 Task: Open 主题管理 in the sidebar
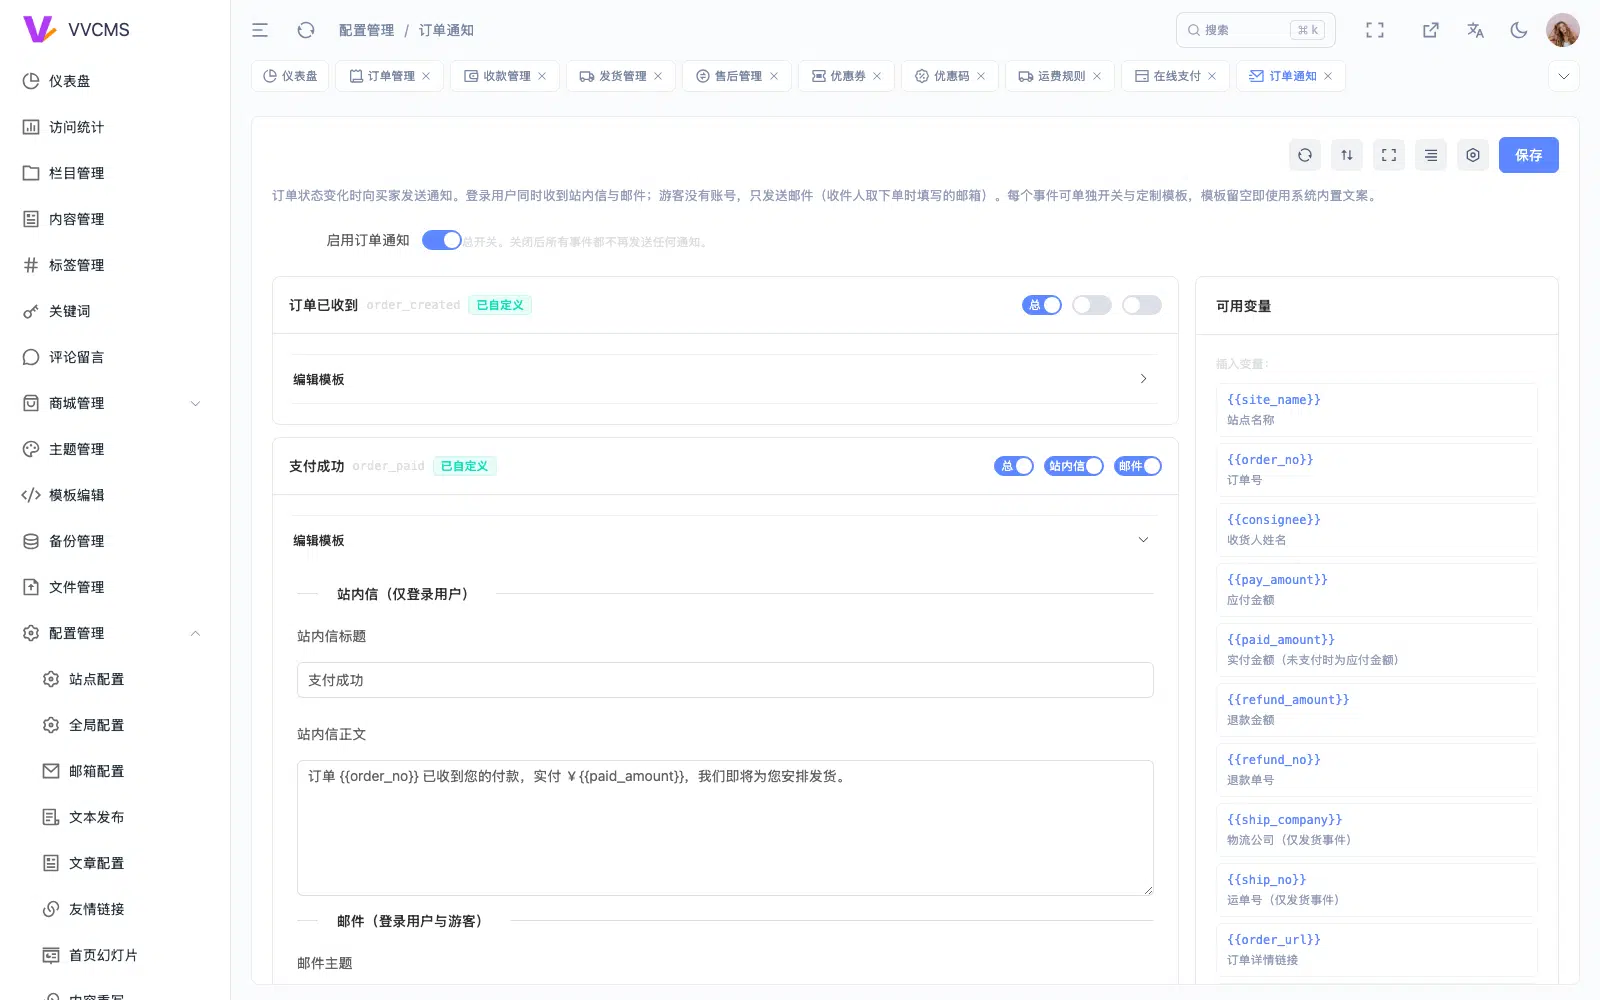tap(115, 449)
